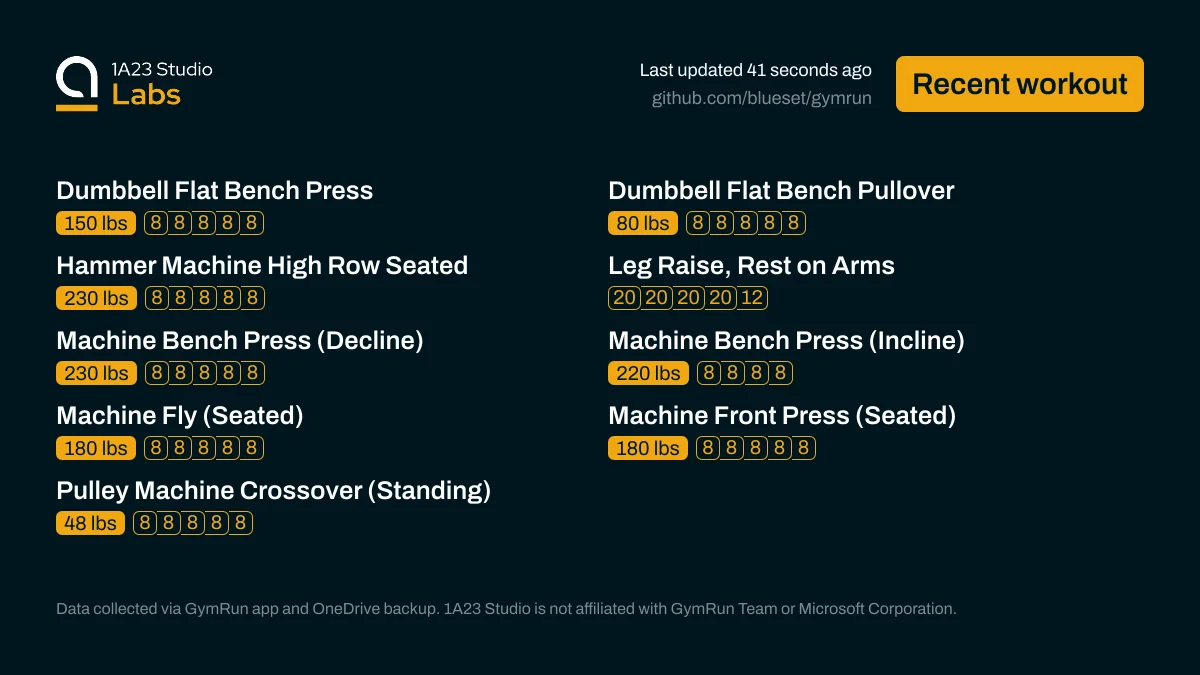Click the Last updated timestamp text
Image resolution: width=1200 pixels, height=675 pixels.
755,70
